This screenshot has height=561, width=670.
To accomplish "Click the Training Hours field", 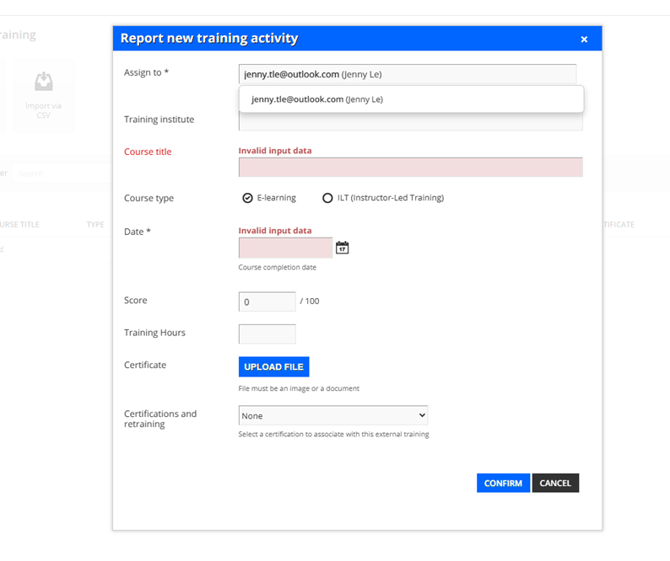I will [x=267, y=334].
